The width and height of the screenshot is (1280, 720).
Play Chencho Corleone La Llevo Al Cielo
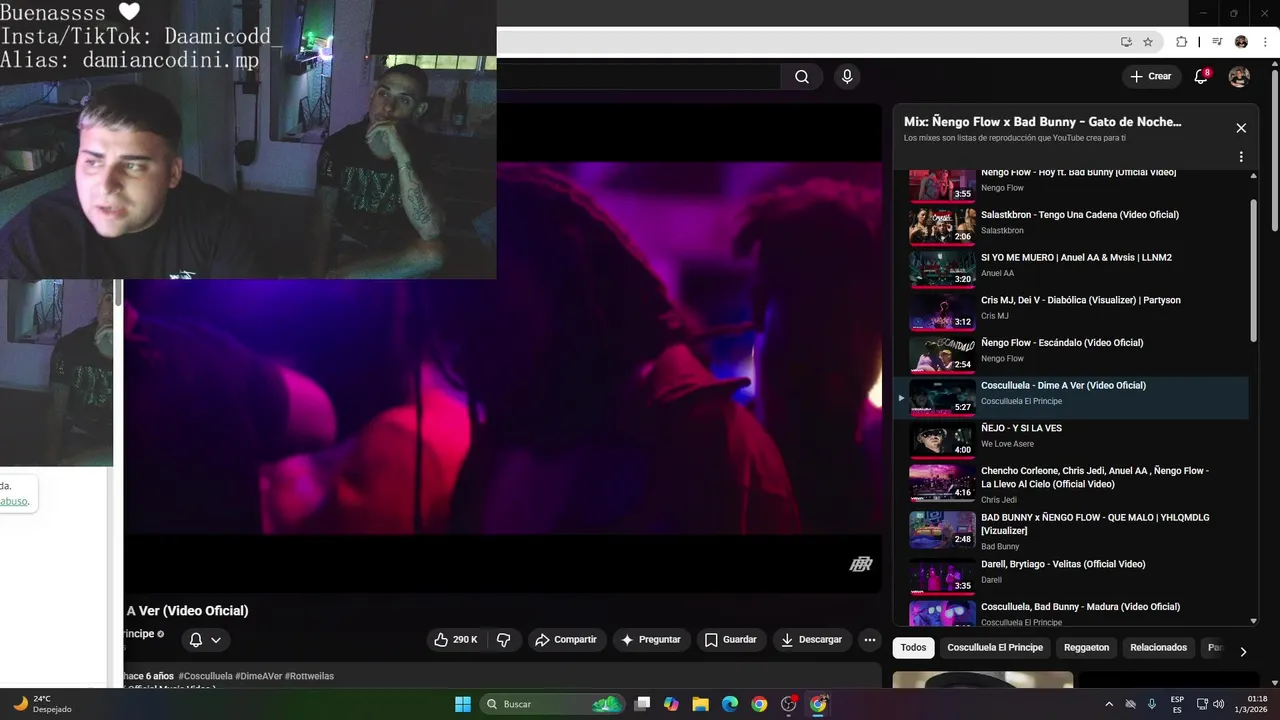pyautogui.click(x=1070, y=483)
